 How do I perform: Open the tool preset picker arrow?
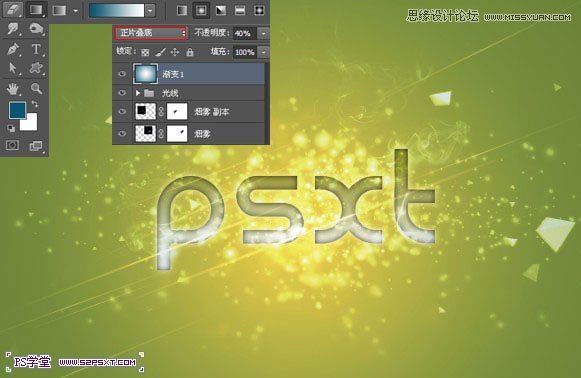(76, 11)
